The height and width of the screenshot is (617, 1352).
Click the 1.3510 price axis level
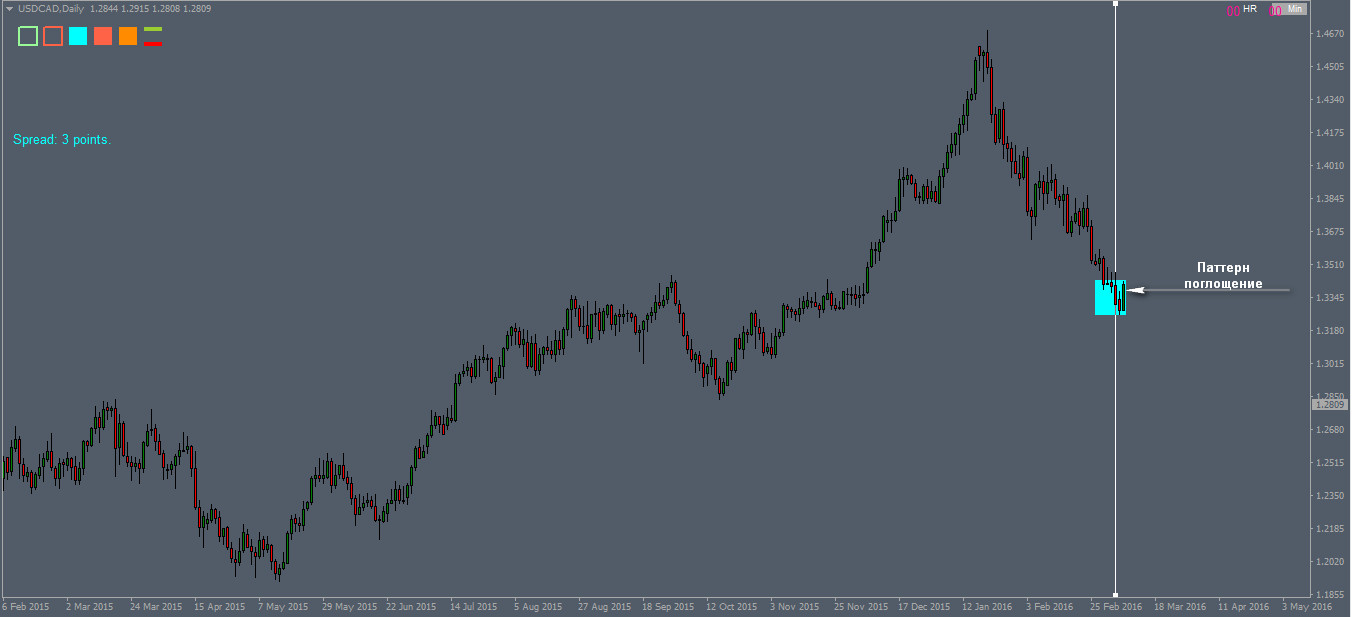pos(1331,265)
